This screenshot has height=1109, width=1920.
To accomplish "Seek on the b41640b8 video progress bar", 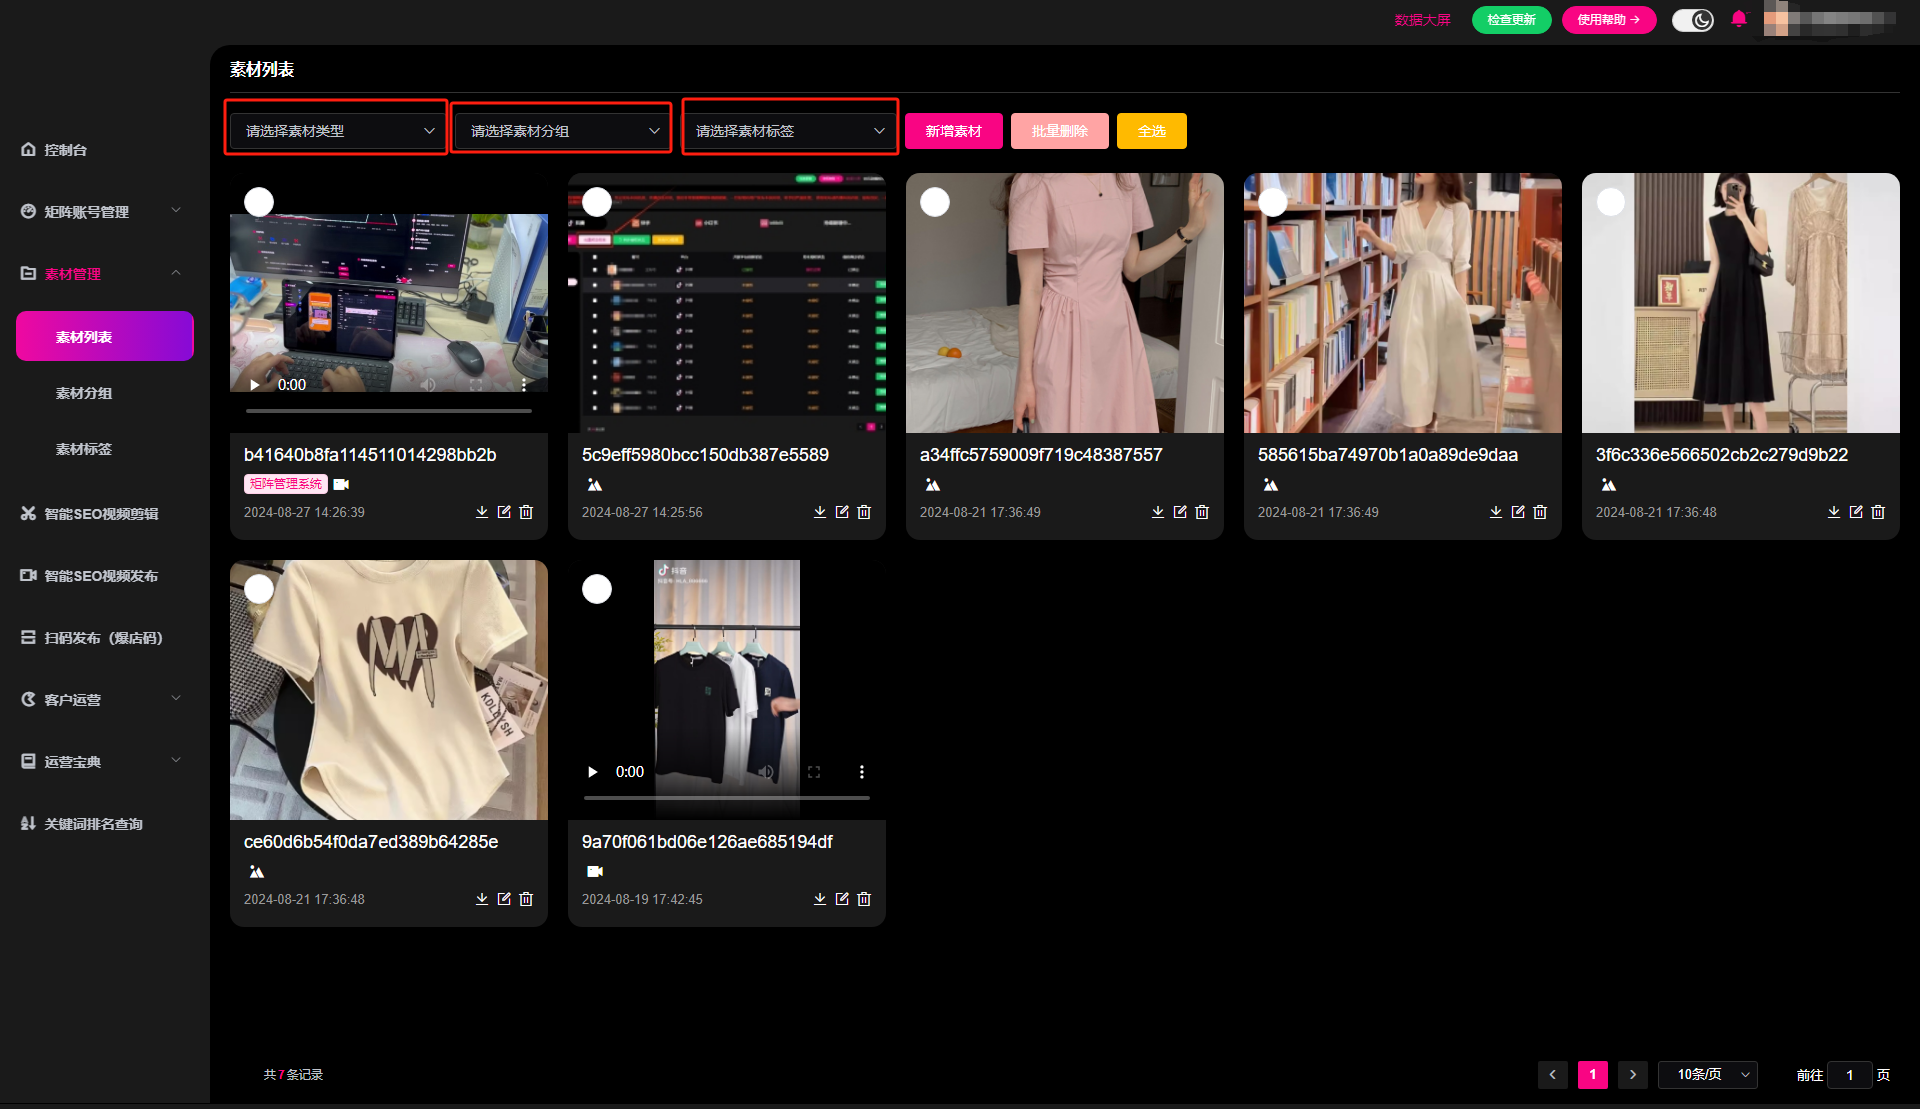I will pyautogui.click(x=389, y=411).
